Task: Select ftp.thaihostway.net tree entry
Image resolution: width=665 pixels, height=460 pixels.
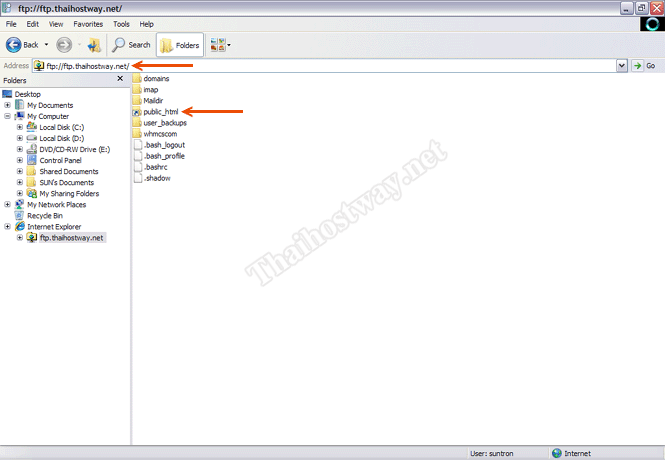Action: 71,238
